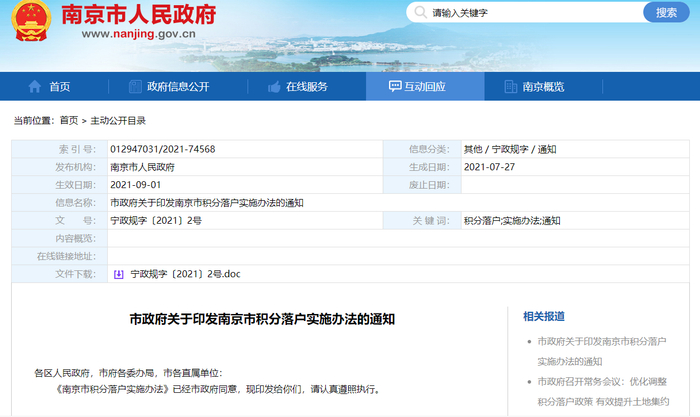The height and width of the screenshot is (417, 700).
Task: Select the 信息名称 value in the table
Action: (x=207, y=203)
